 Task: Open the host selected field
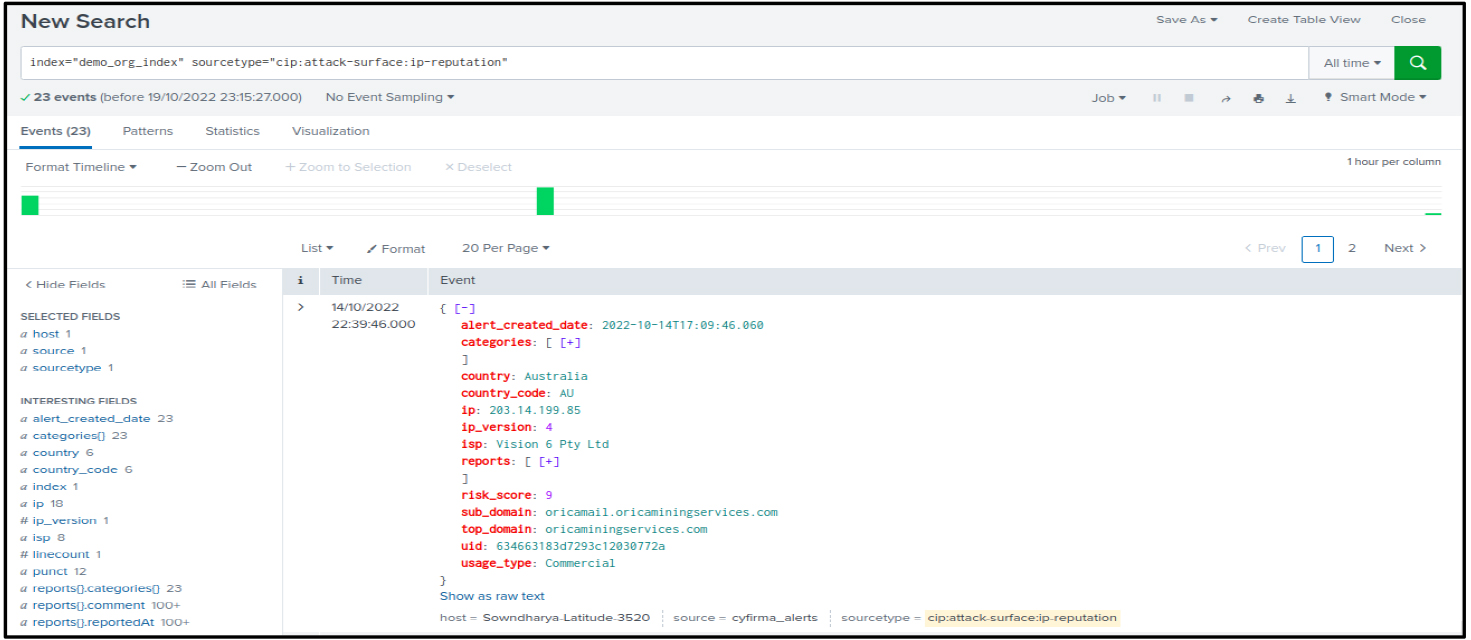(x=45, y=334)
